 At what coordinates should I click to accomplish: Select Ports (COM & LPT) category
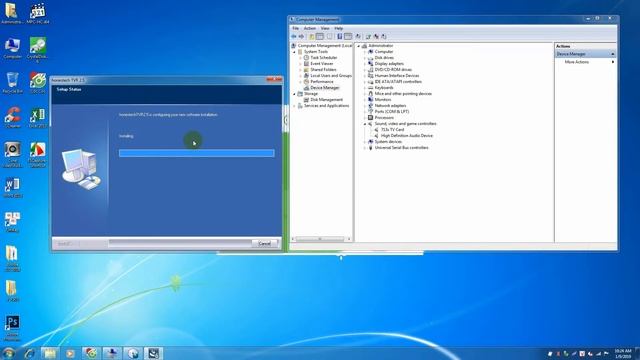tap(391, 111)
